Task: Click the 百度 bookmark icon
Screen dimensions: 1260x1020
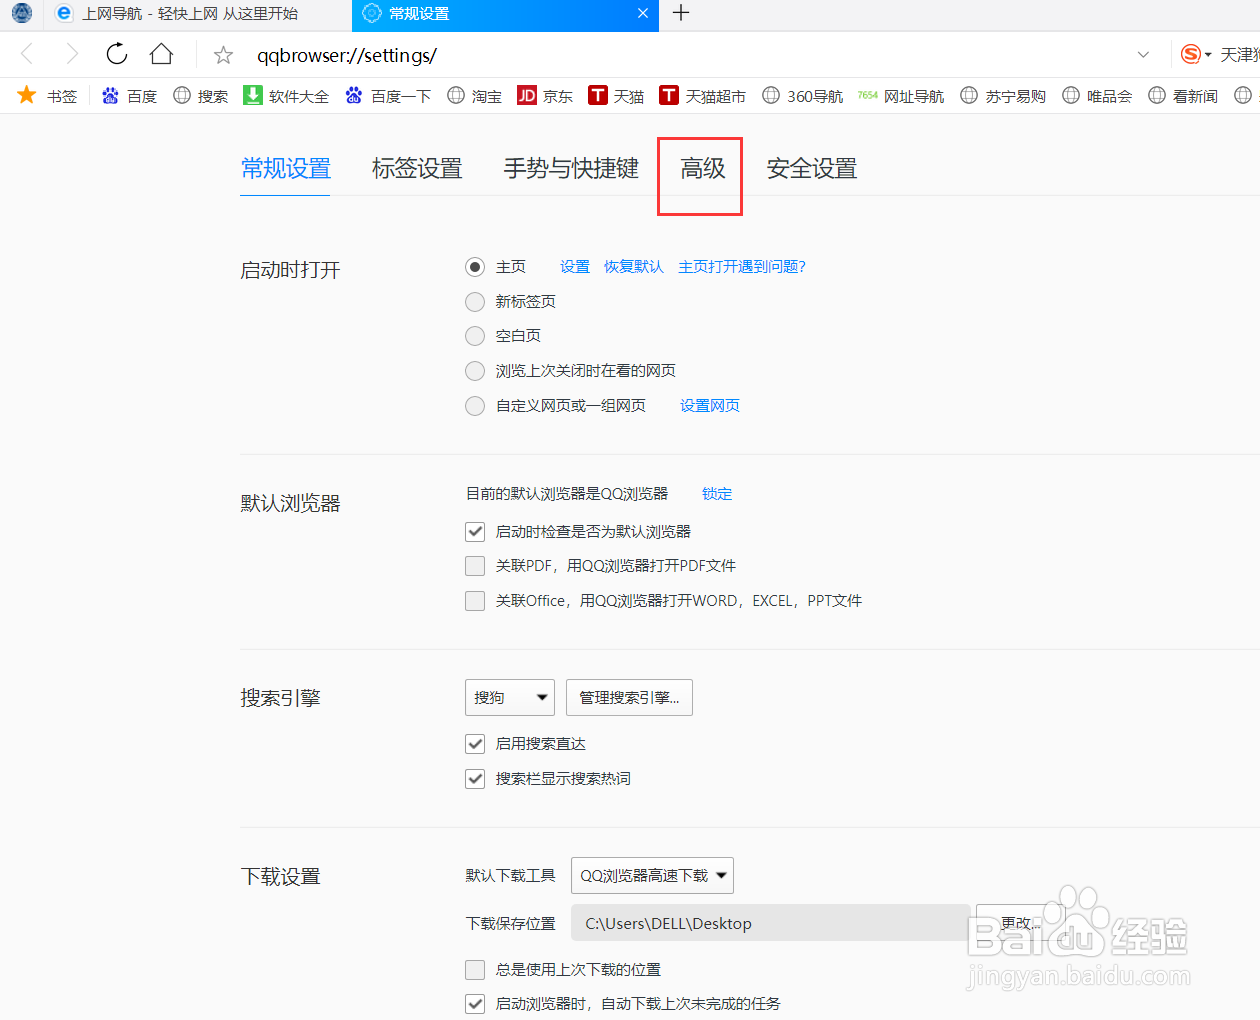Action: (x=110, y=95)
